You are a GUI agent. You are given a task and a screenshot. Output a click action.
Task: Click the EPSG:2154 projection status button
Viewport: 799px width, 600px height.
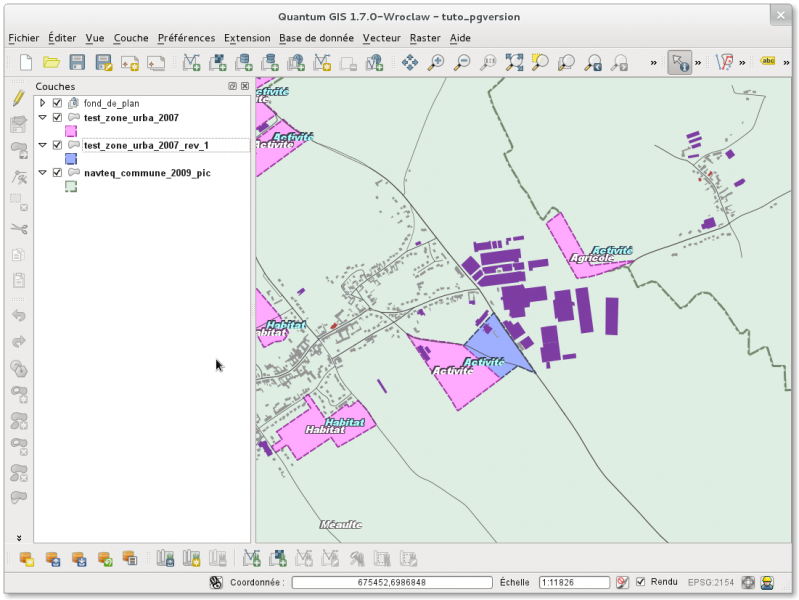(x=711, y=582)
